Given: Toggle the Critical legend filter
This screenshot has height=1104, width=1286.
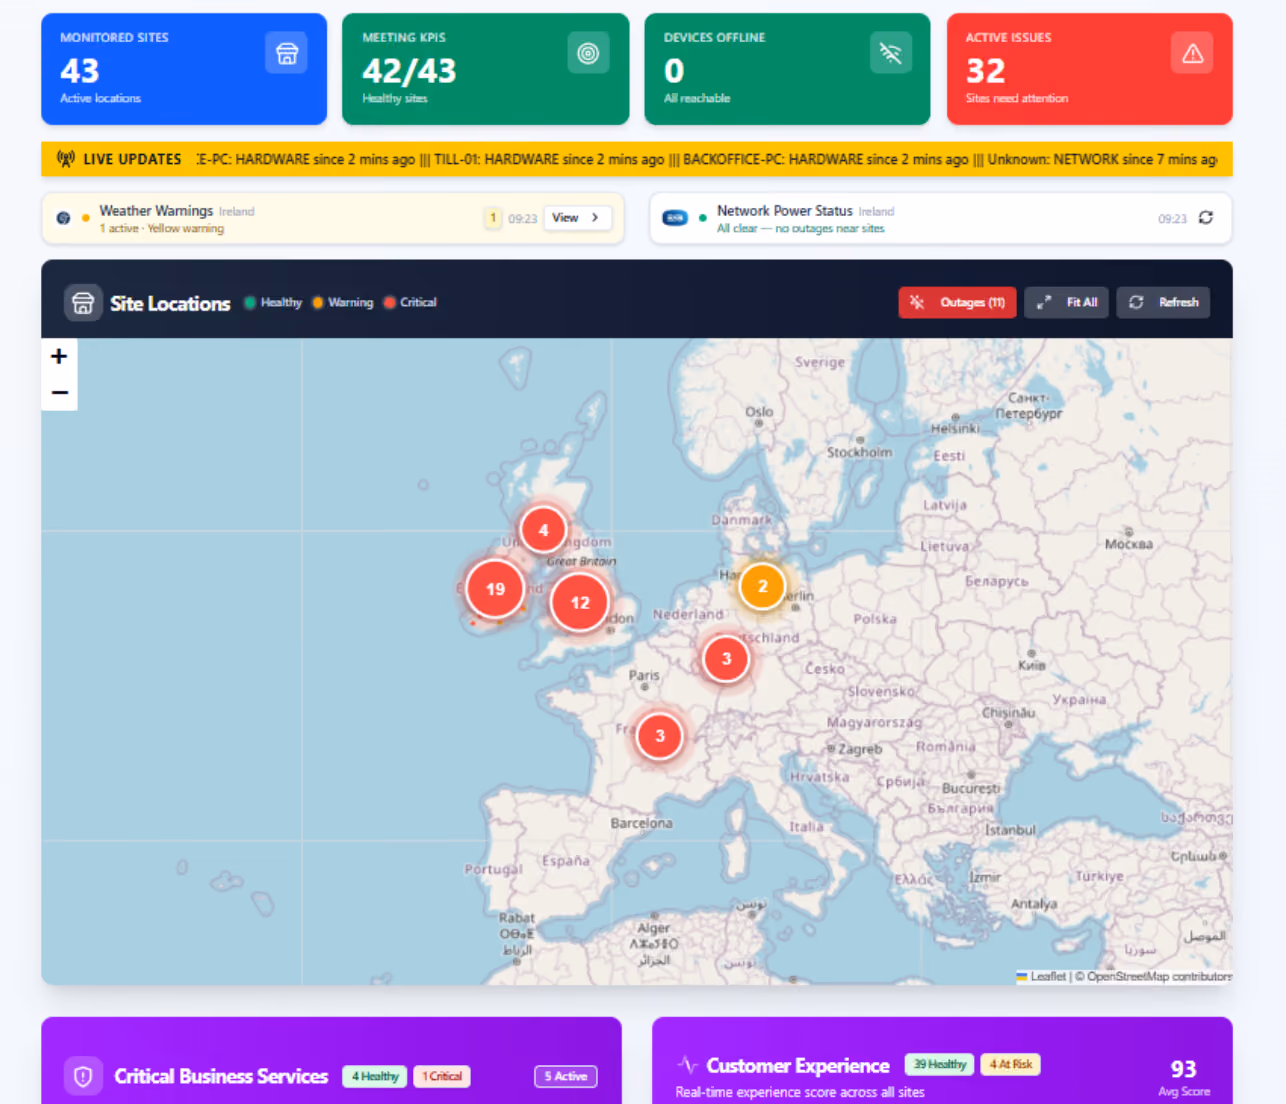Looking at the screenshot, I should point(411,302).
